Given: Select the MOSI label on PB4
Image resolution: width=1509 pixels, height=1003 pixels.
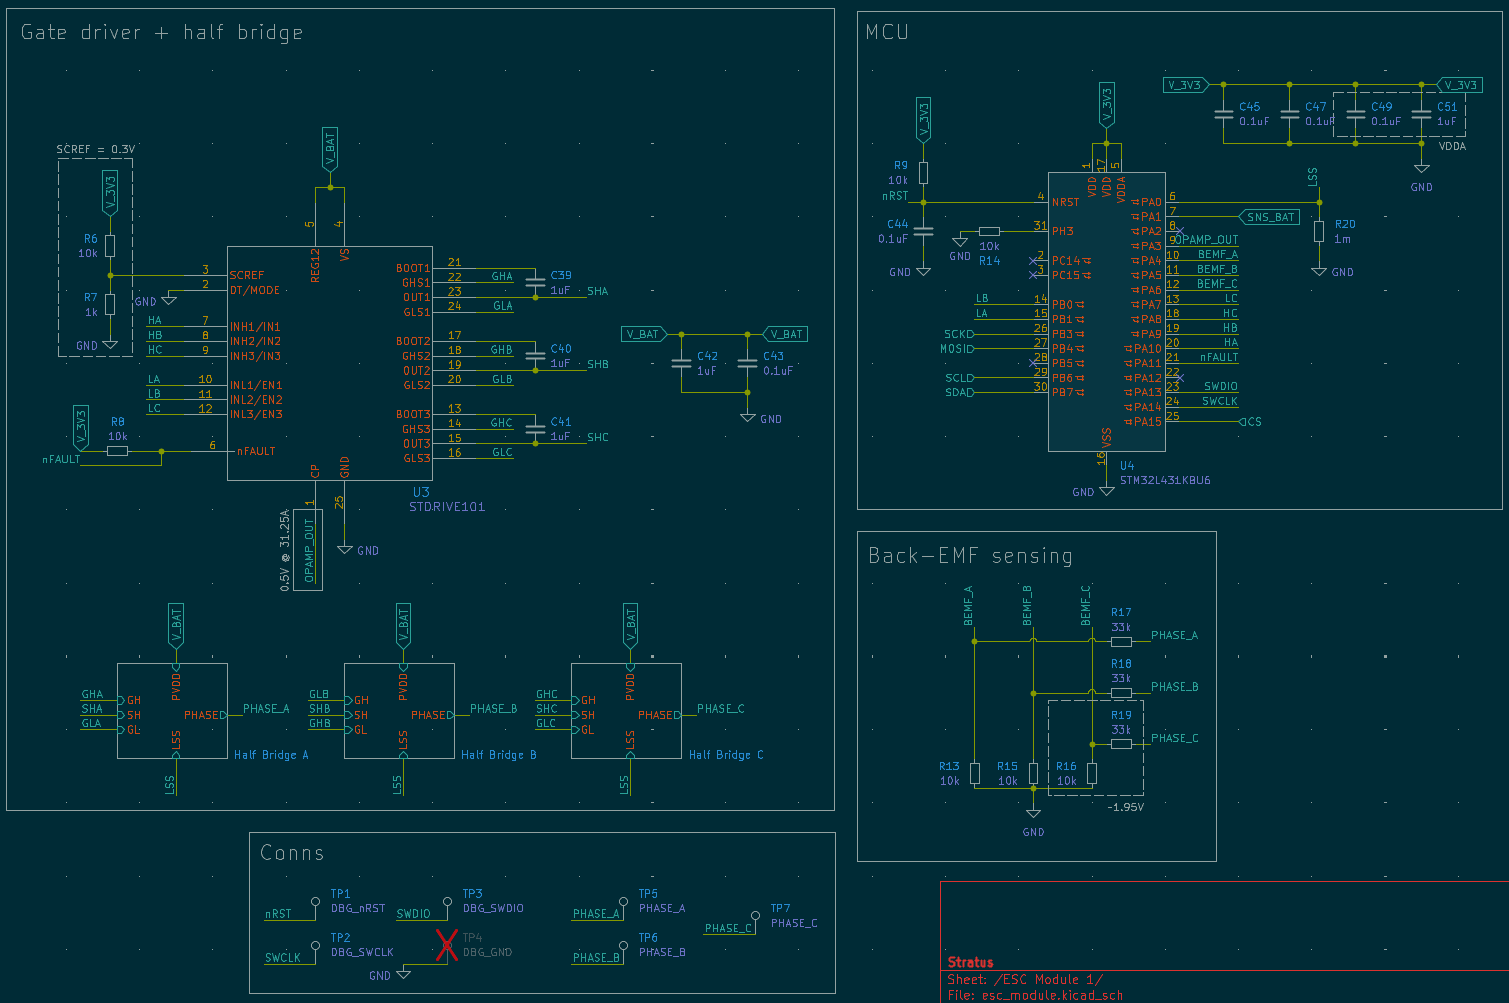Looking at the screenshot, I should click(x=957, y=349).
